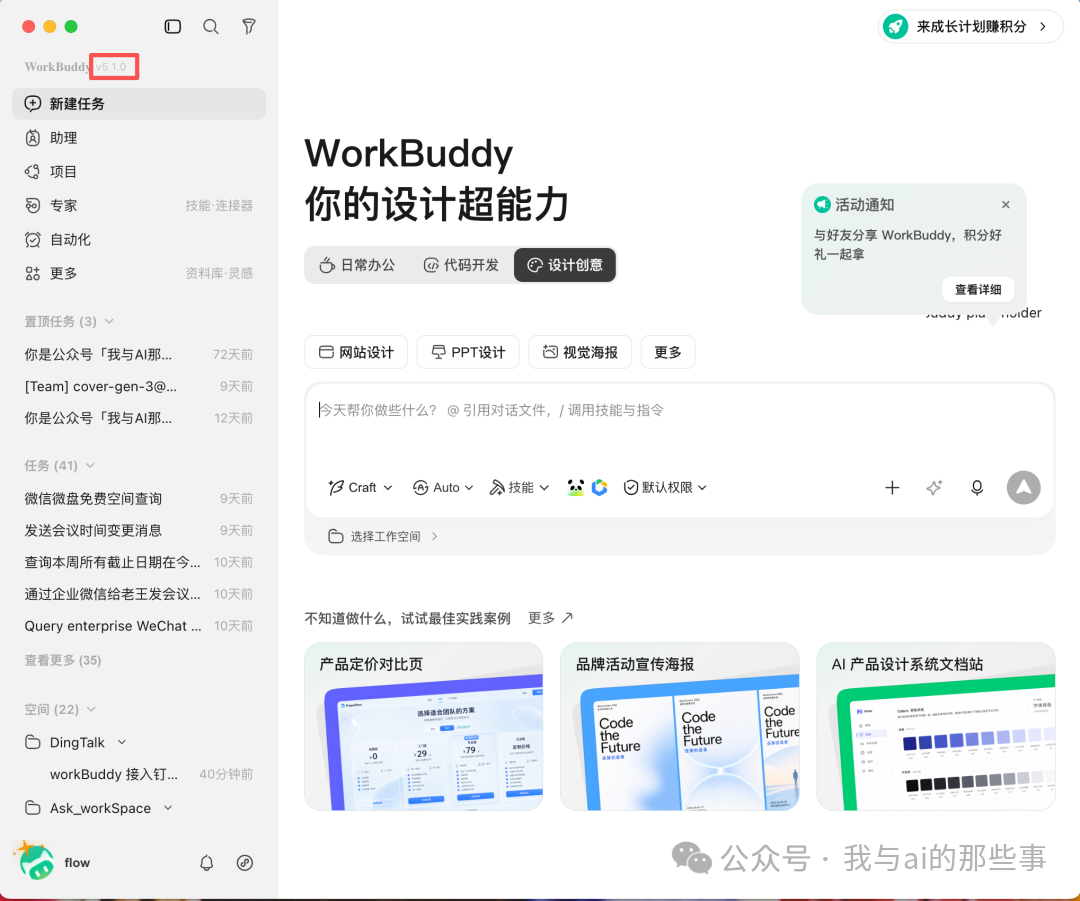This screenshot has height=901, width=1080.
Task: Open task 查询本周所有截止日期在今...
Action: 138,562
